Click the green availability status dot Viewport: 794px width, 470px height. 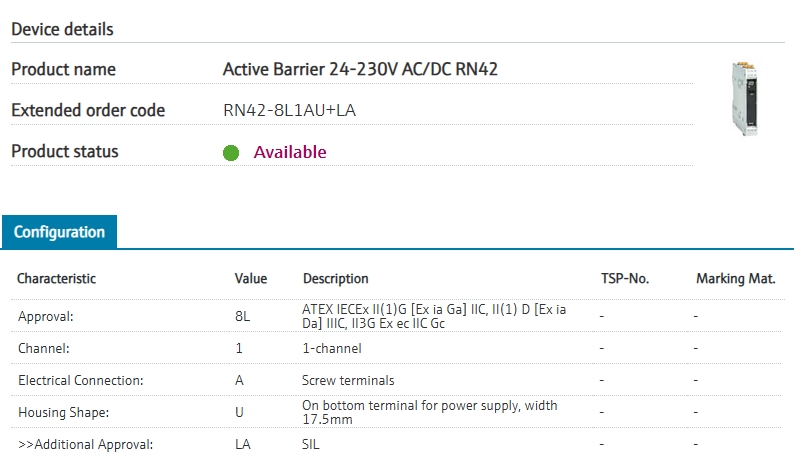click(x=231, y=153)
